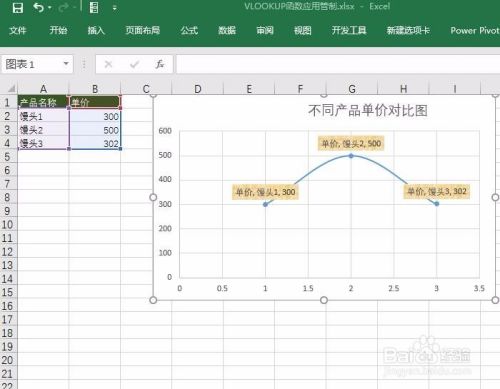Click the Cancel X icon in formula bar
This screenshot has height=389, width=500.
point(108,64)
